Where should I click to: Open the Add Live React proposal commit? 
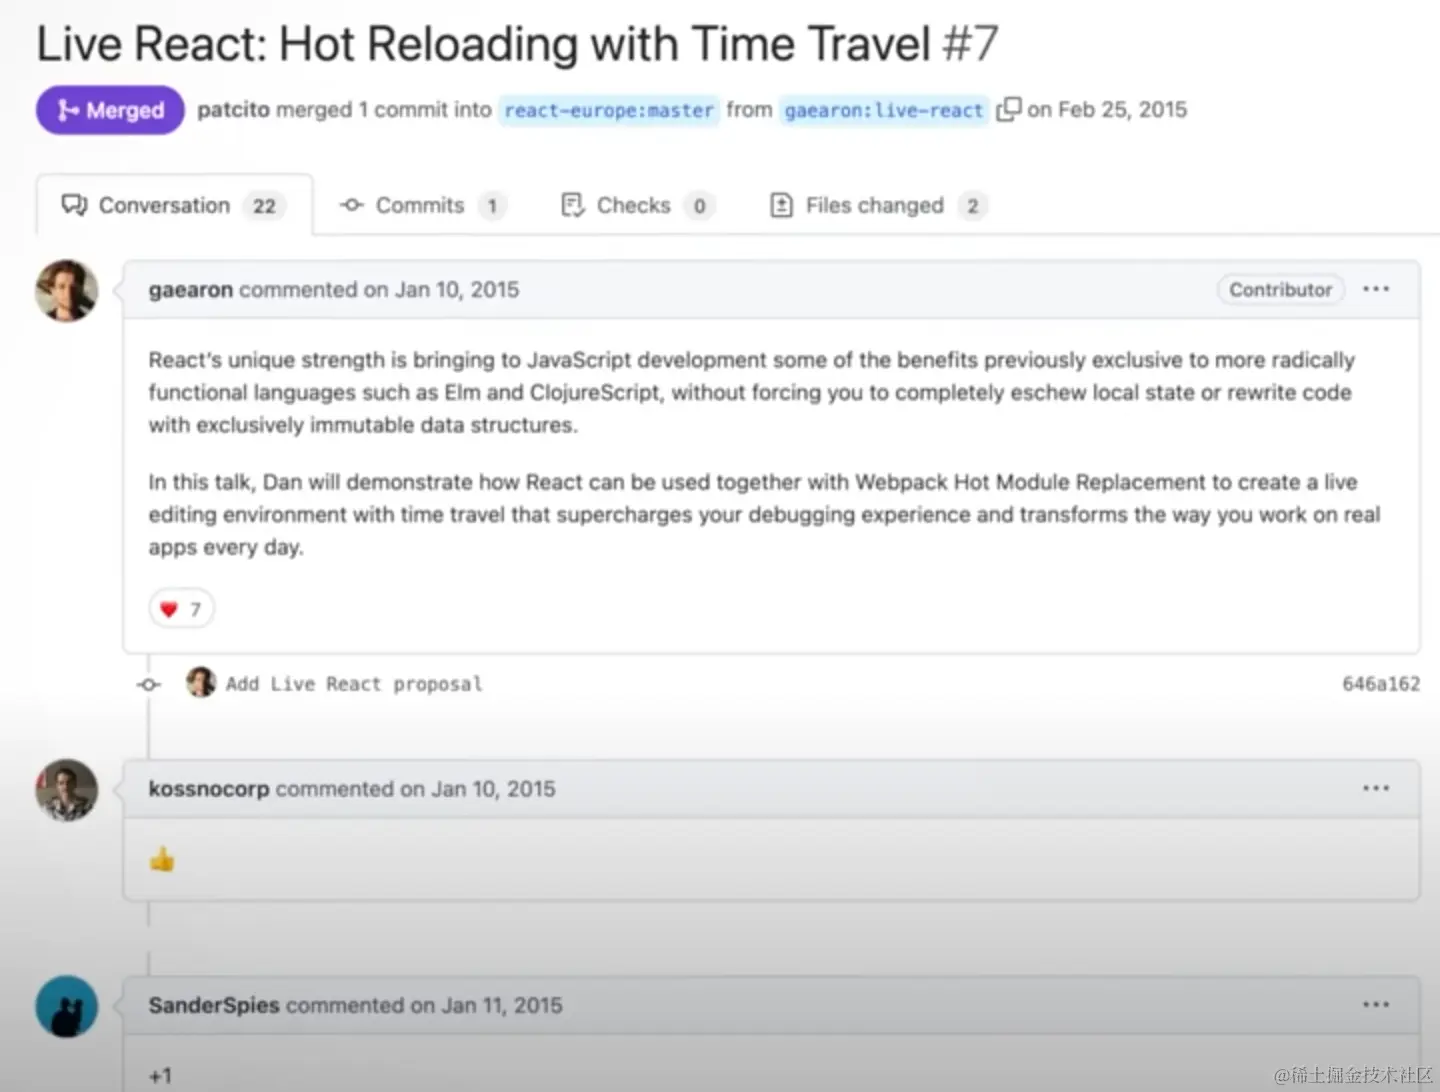[x=354, y=684]
